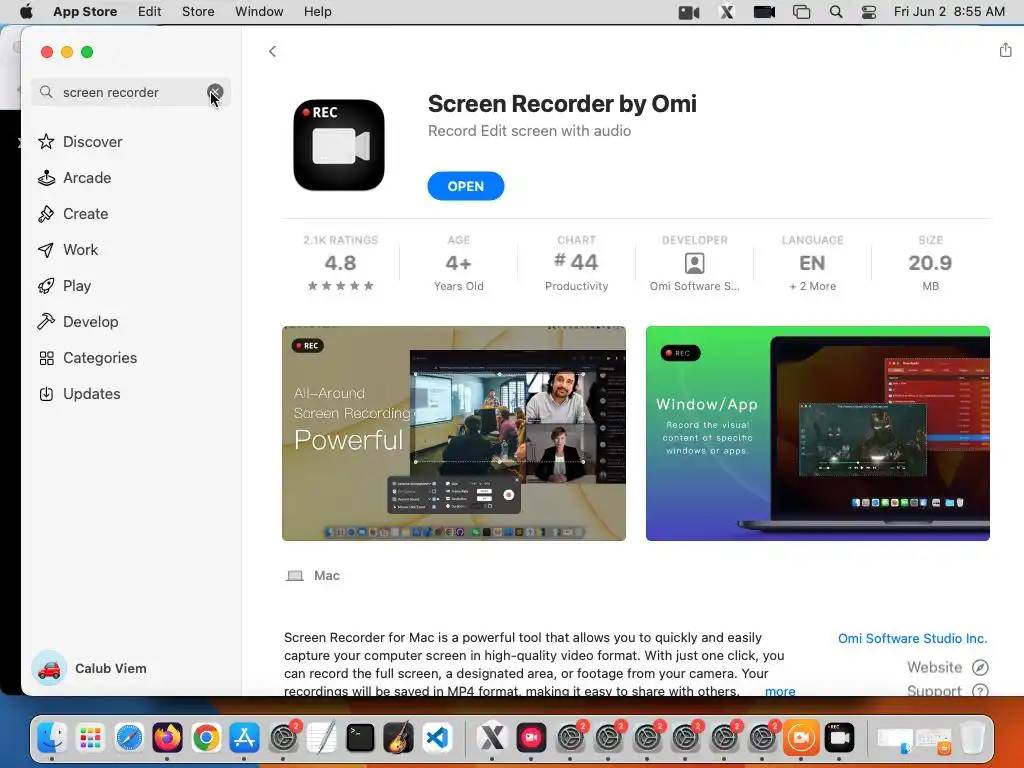Open the Develop section in the sidebar

click(x=78, y=321)
